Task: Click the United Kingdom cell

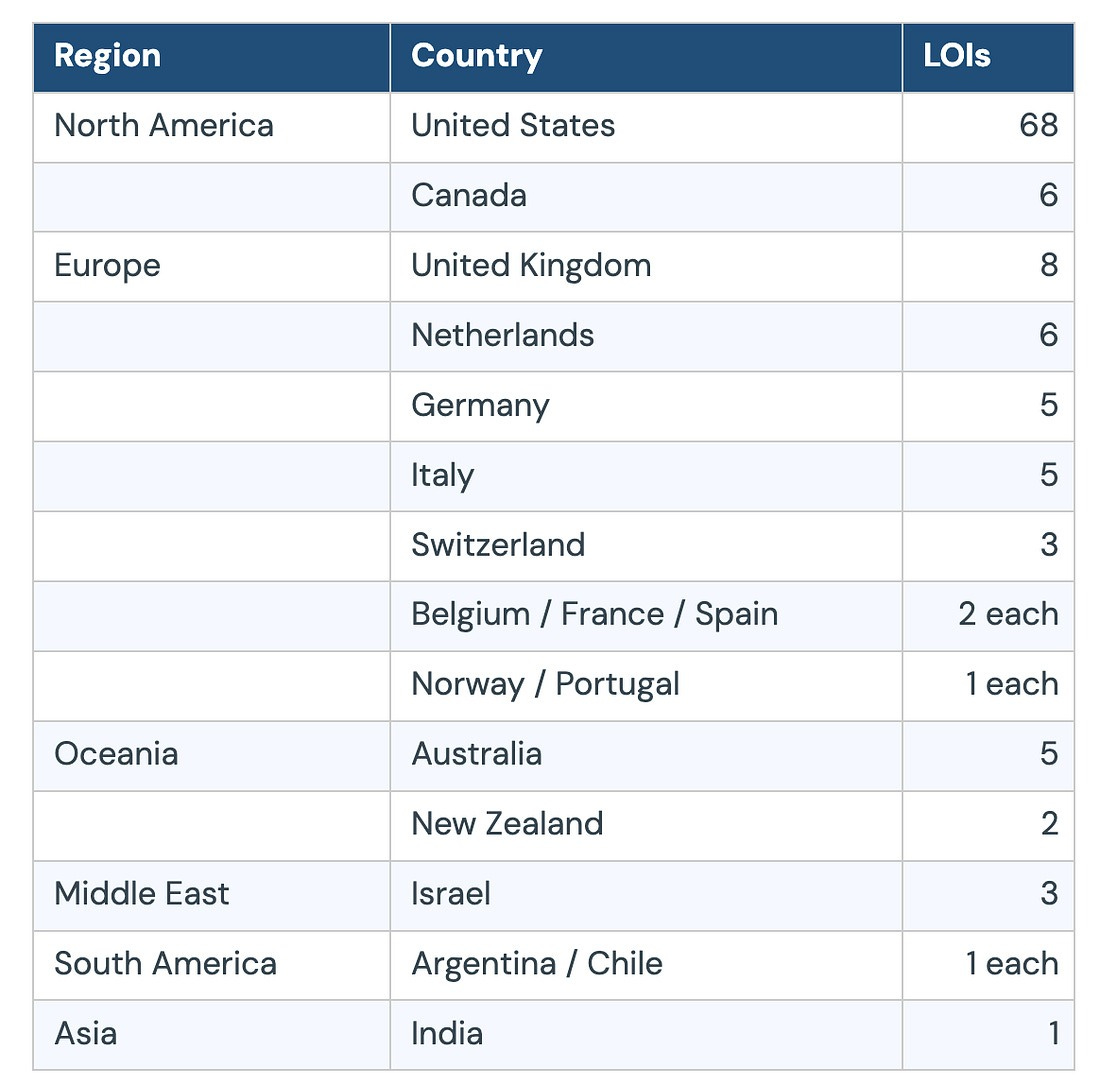Action: tap(646, 267)
